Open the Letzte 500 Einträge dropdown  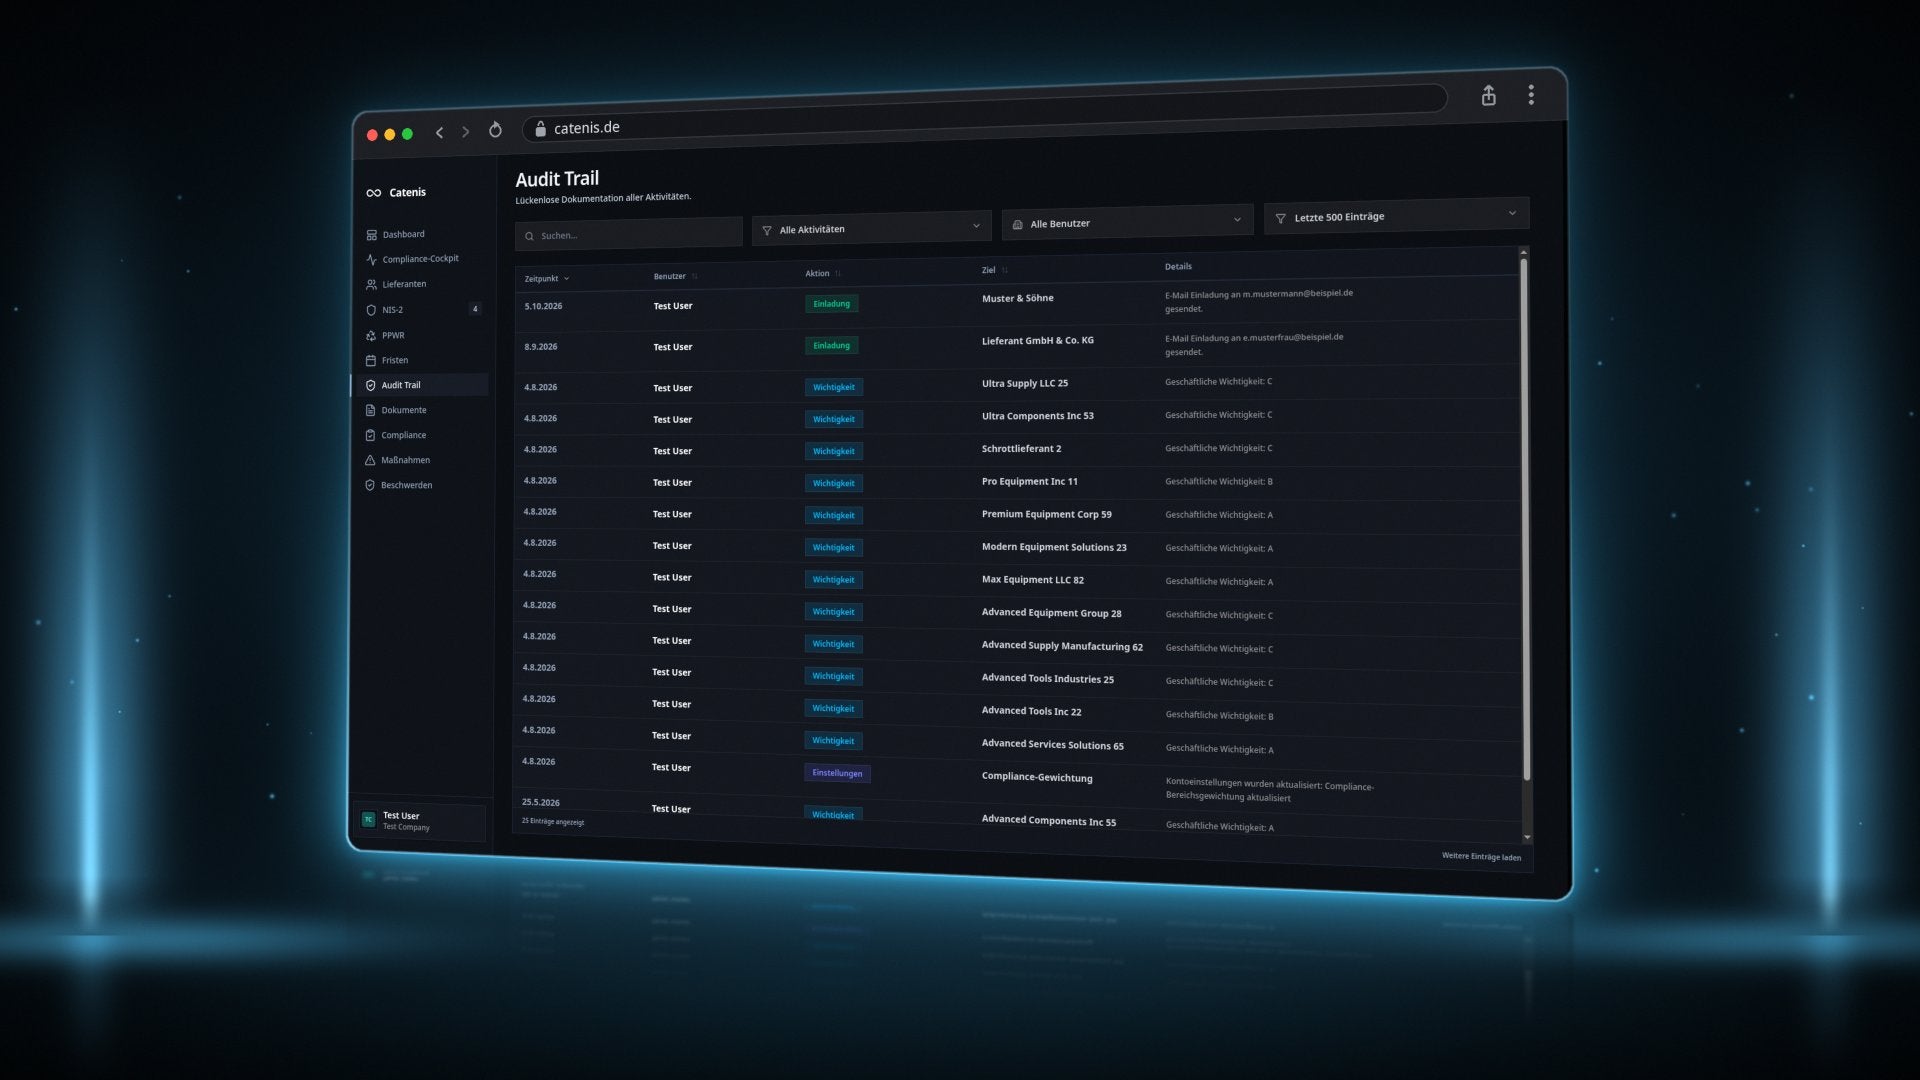1397,215
